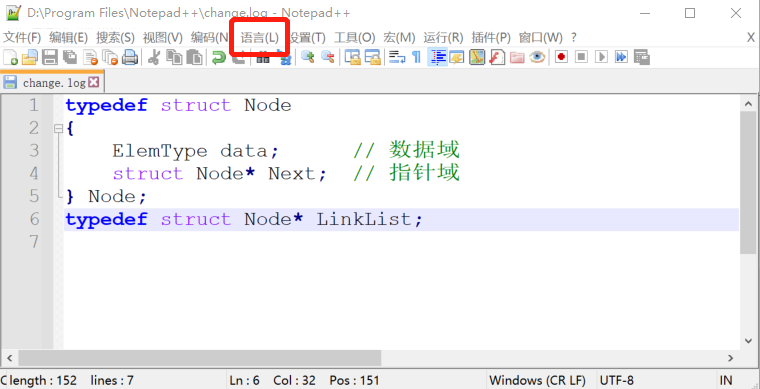Click the vertical scrollbar down arrow
Image resolution: width=760 pixels, height=389 pixels.
748,341
